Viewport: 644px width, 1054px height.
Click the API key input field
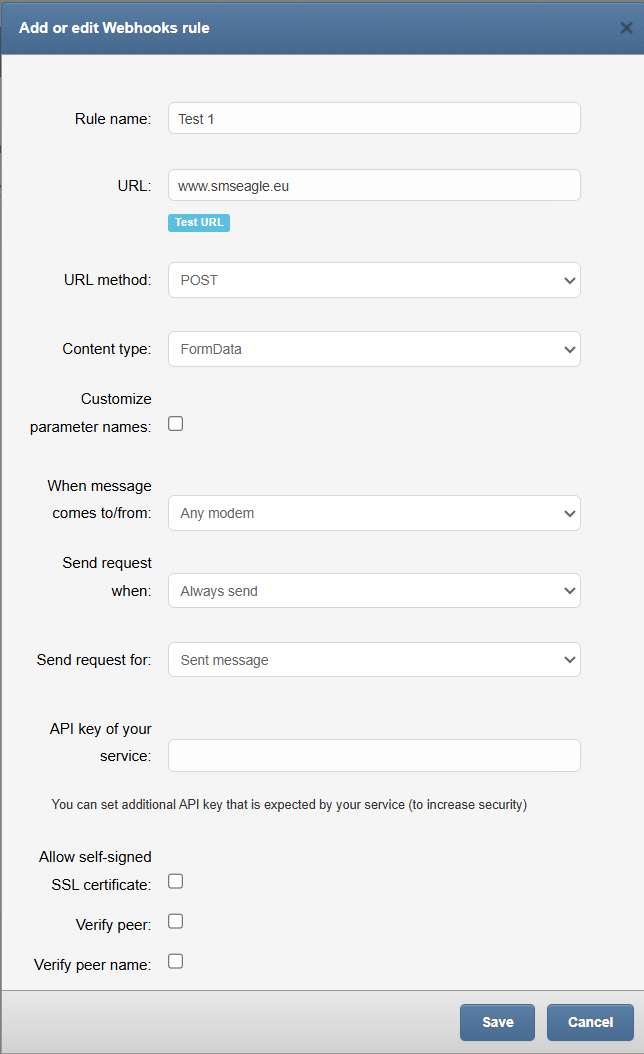pyautogui.click(x=374, y=756)
